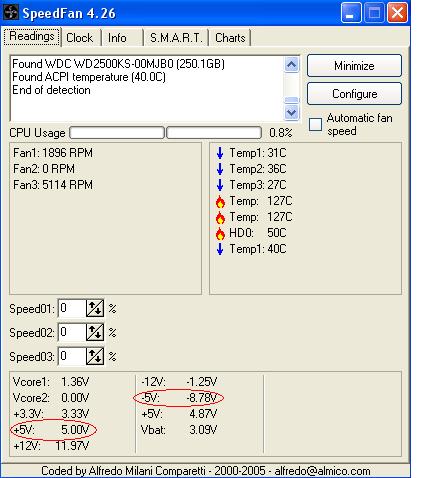Click the '+3.3V: 3.33V' reading
Viewport: 423px width, 478px height.
51,414
